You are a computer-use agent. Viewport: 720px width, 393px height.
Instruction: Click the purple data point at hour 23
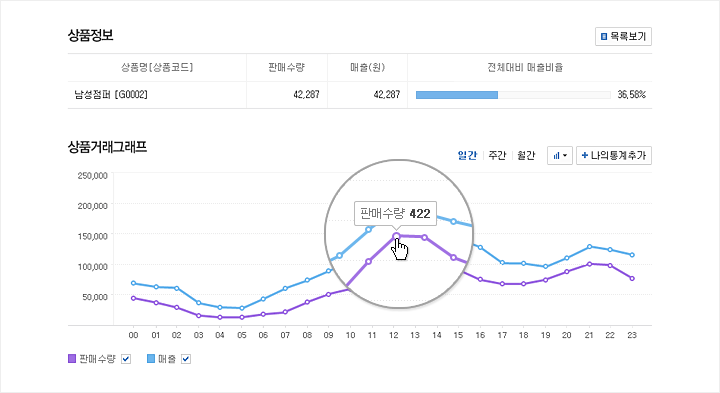[632, 278]
